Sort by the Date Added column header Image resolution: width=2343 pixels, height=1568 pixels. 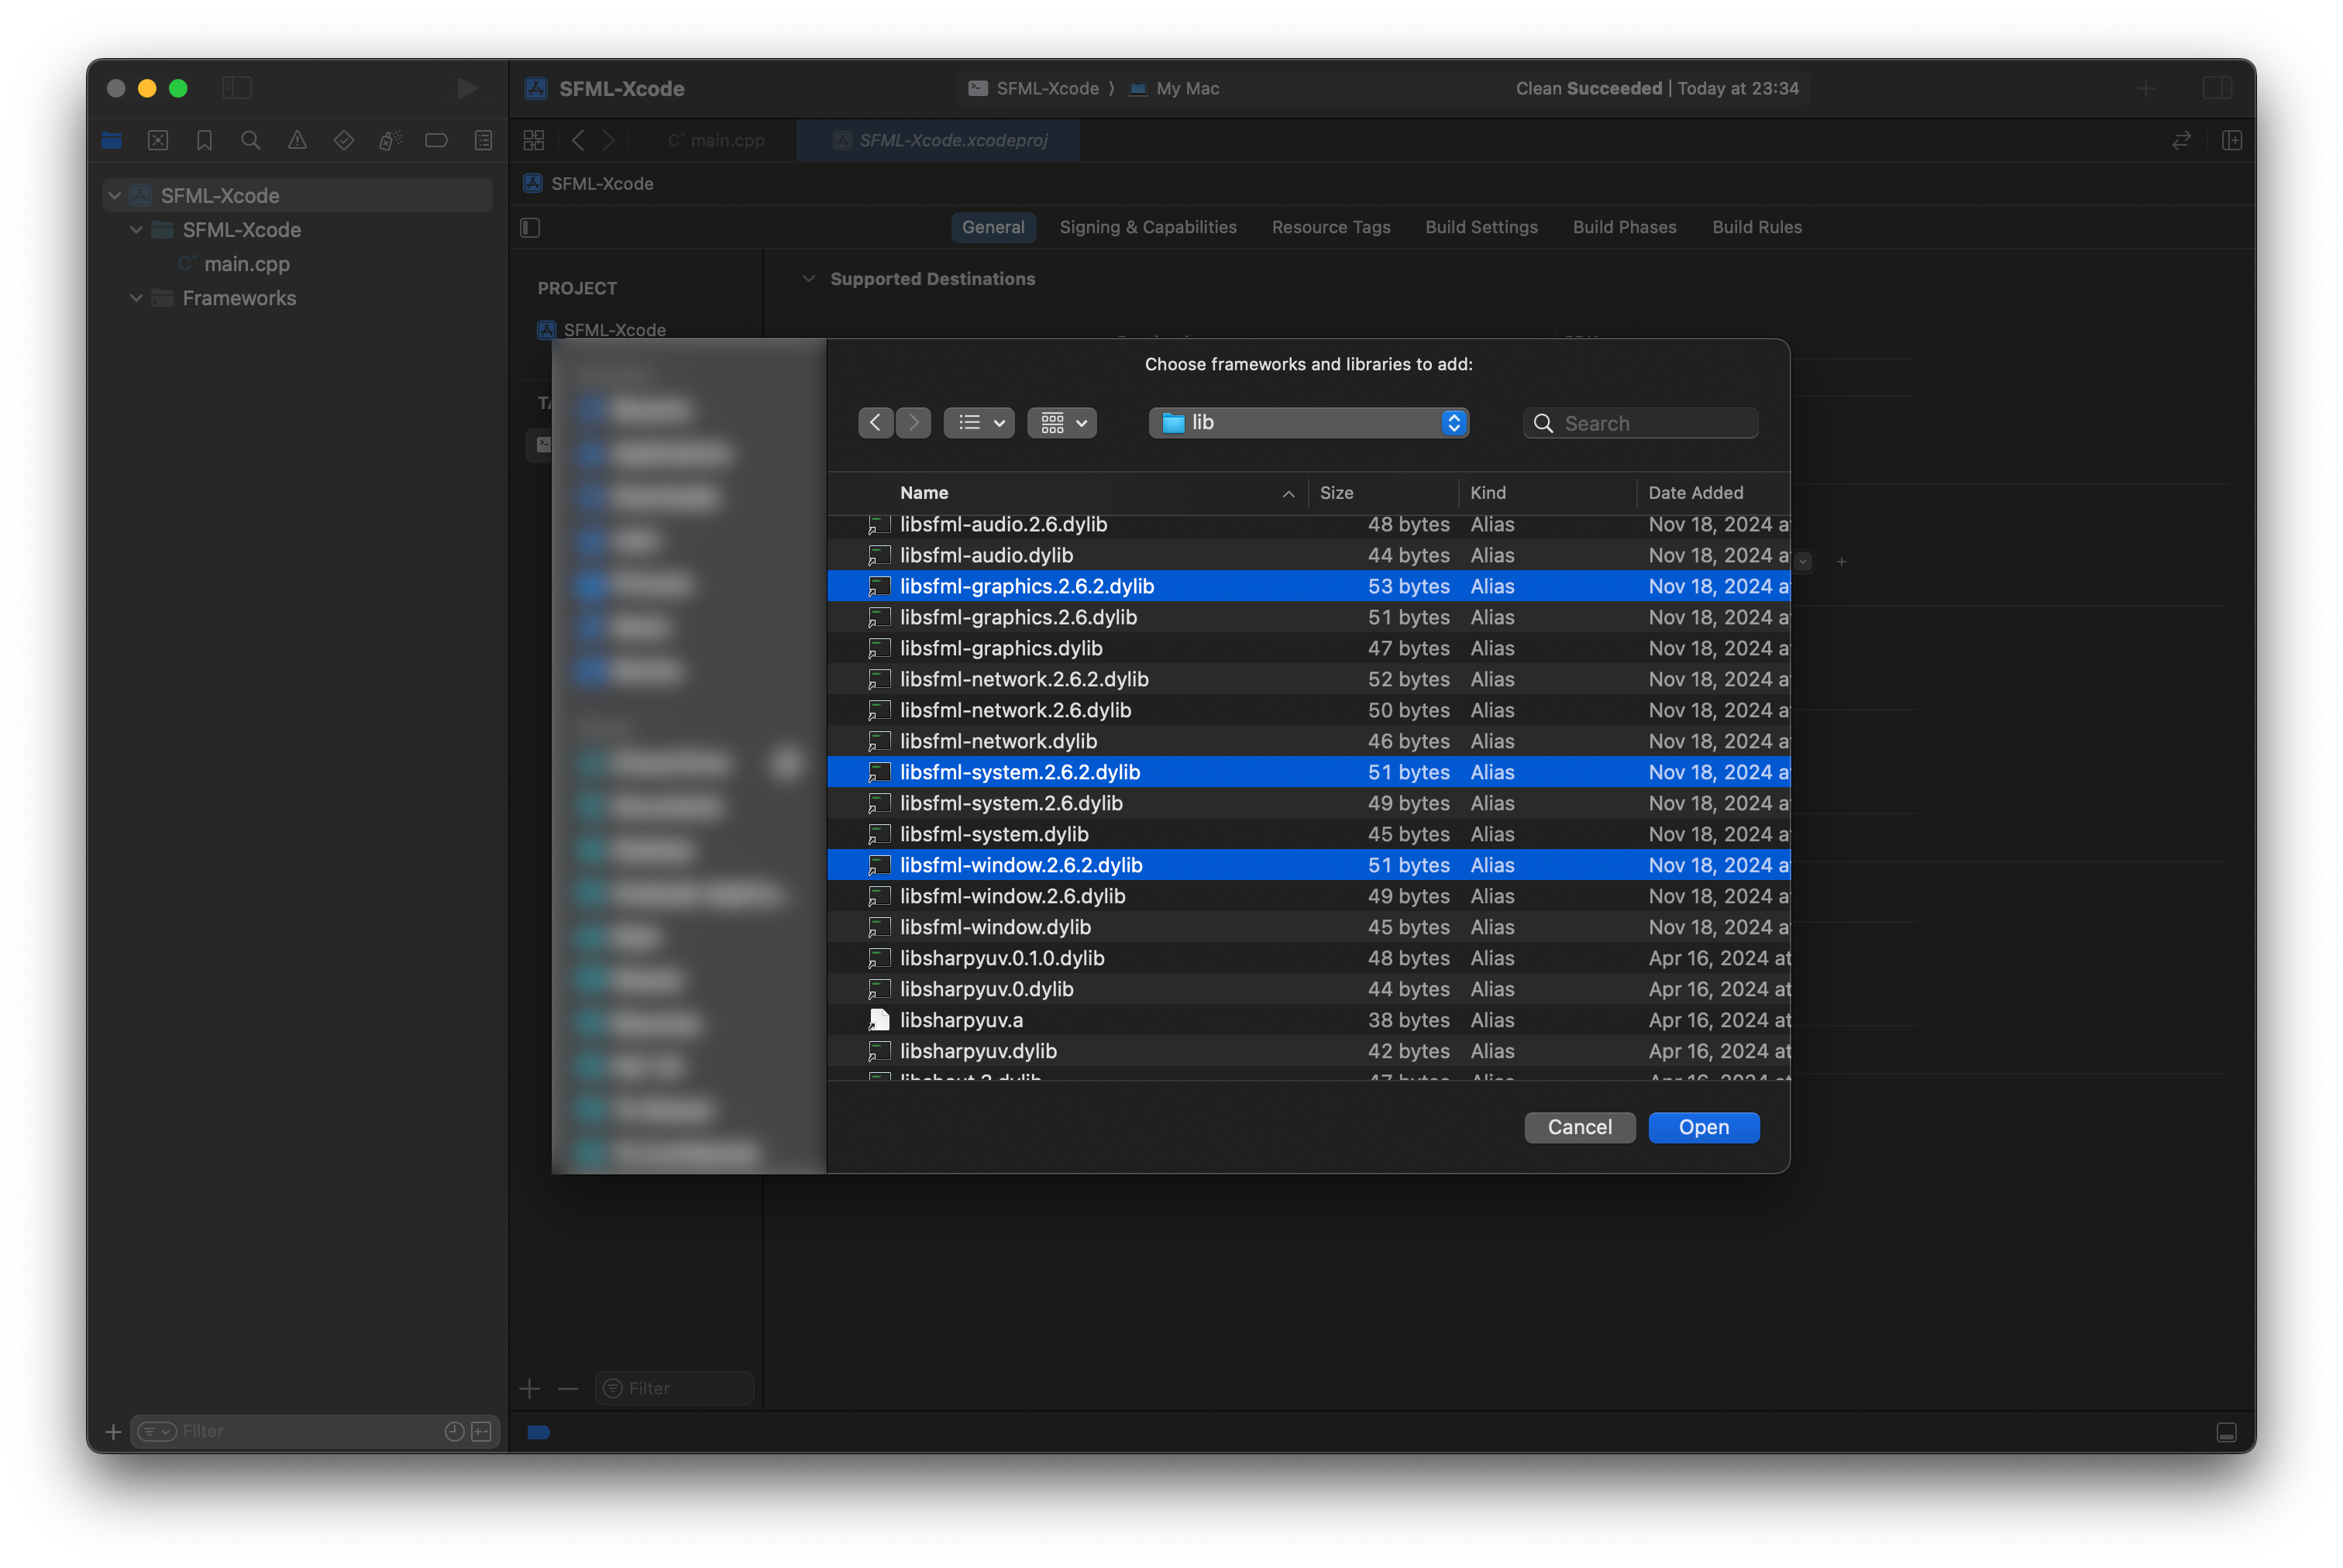1714,493
